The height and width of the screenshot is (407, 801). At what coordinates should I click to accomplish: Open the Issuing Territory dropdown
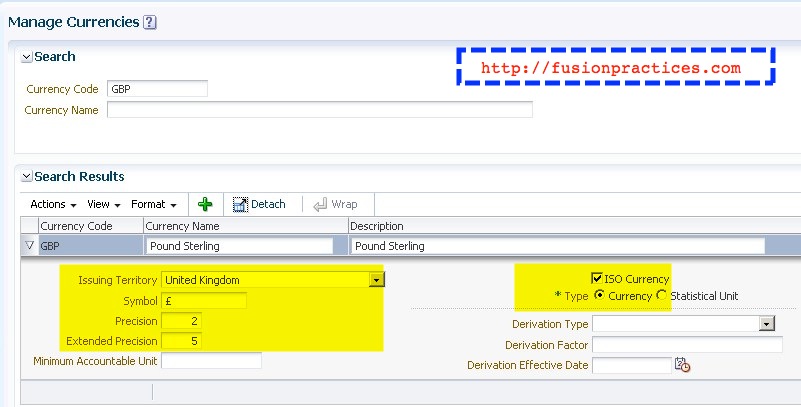tap(377, 280)
